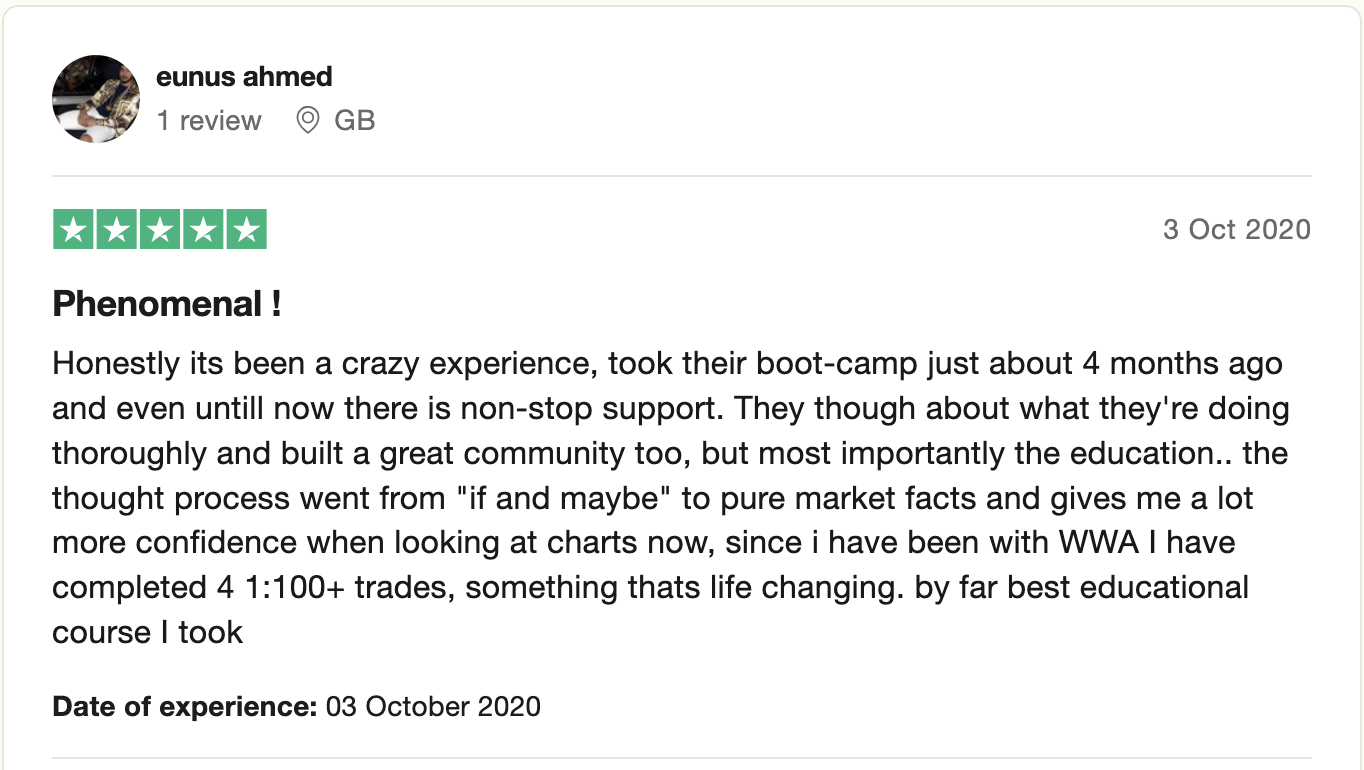Click the fifth green rating star
The width and height of the screenshot is (1364, 770).
pyautogui.click(x=246, y=229)
